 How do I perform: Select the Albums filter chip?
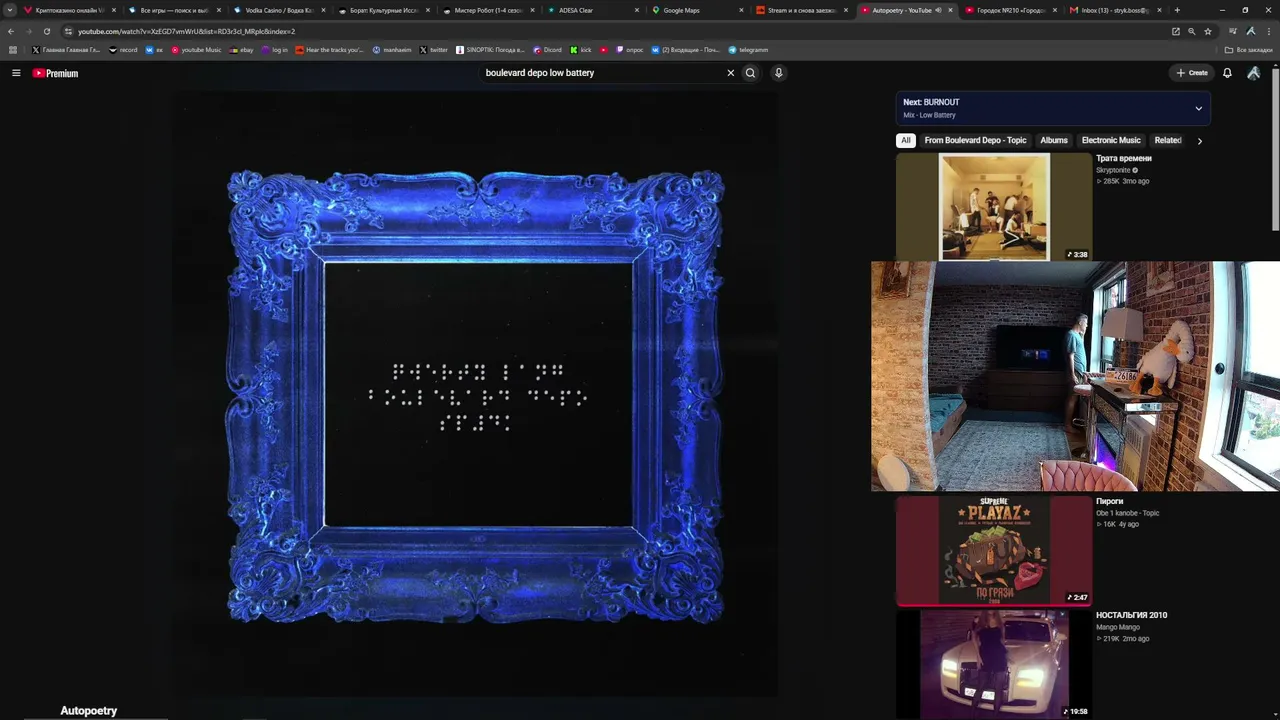[x=1054, y=141]
